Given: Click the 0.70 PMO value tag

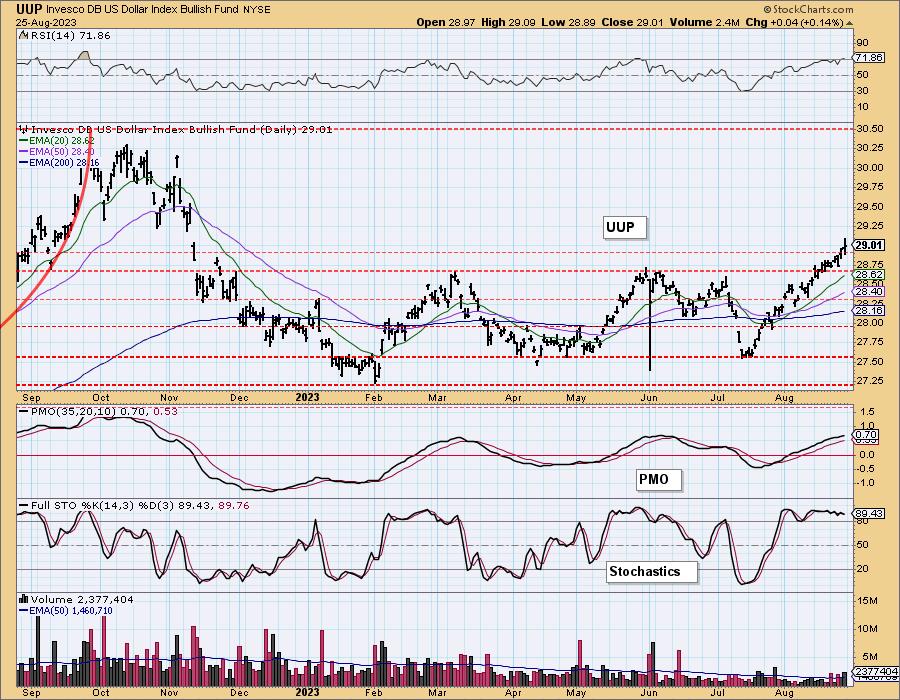Looking at the screenshot, I should pos(866,435).
